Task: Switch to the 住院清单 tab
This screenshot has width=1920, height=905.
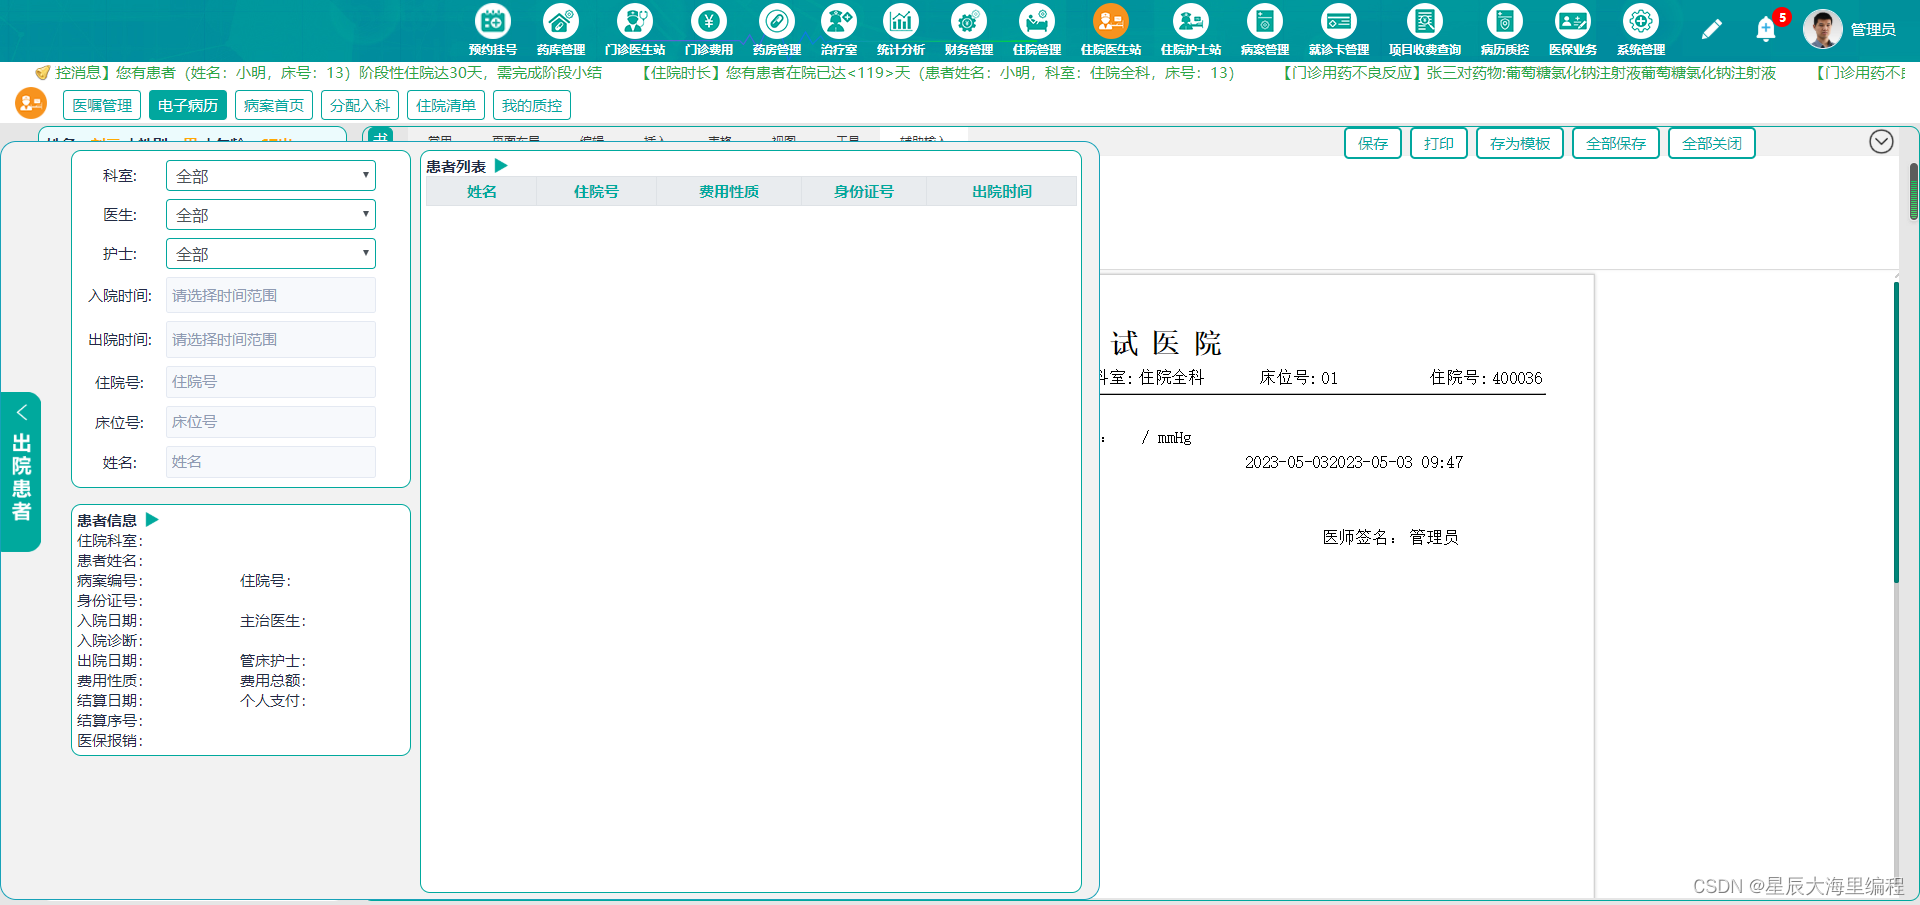Action: [446, 105]
